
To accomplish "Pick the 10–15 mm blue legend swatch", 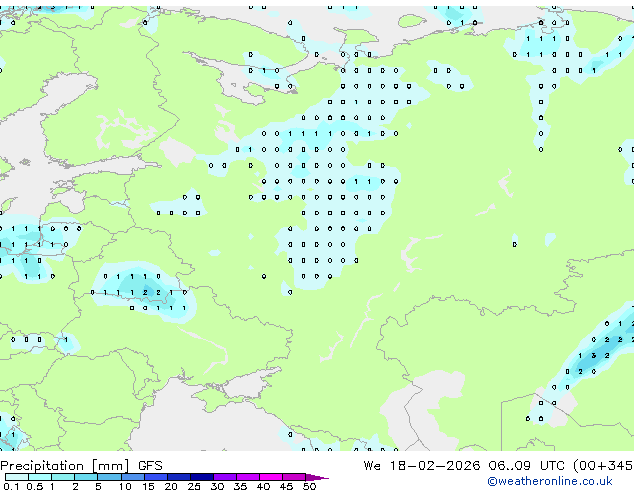I will (x=132, y=477).
